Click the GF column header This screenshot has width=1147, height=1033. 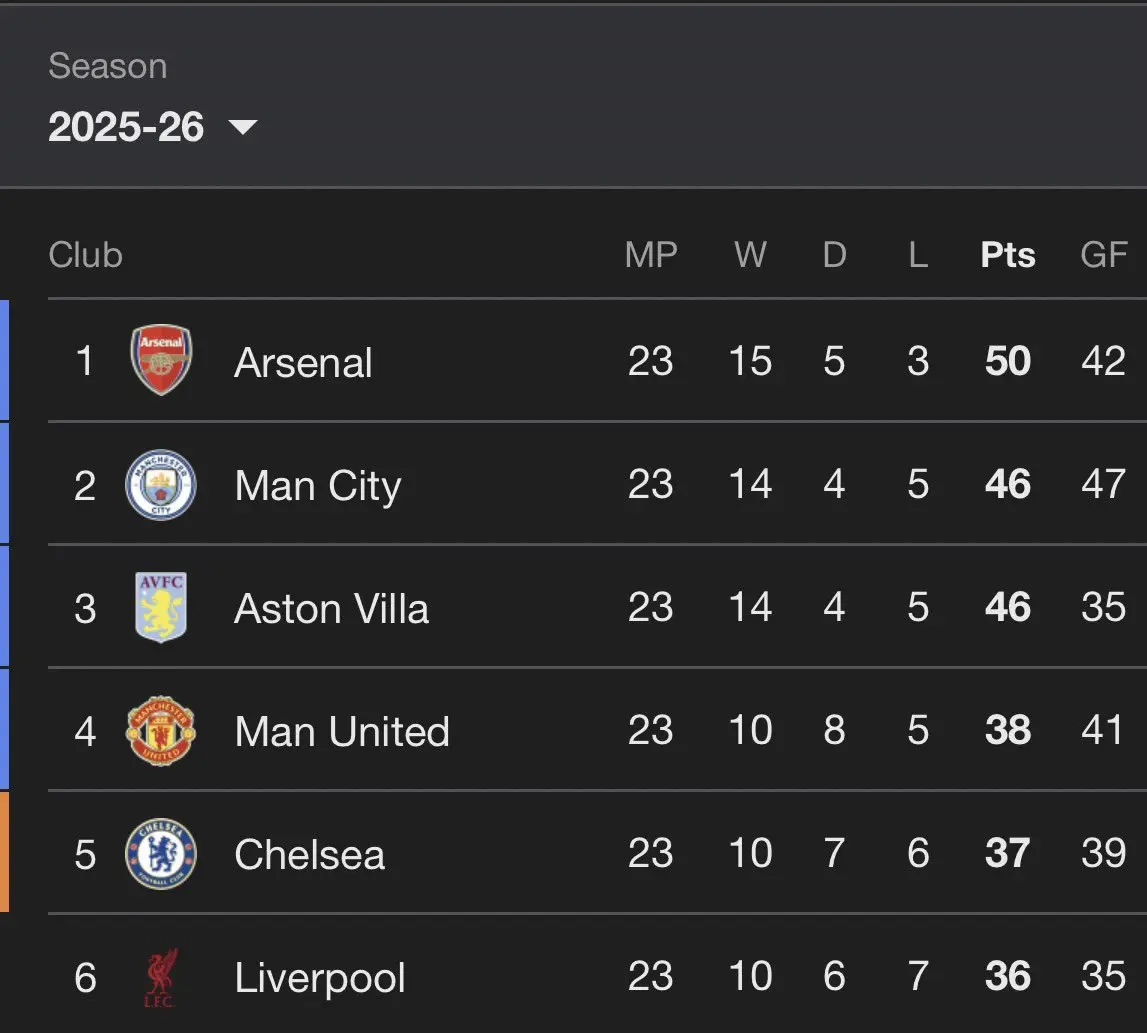point(1104,255)
